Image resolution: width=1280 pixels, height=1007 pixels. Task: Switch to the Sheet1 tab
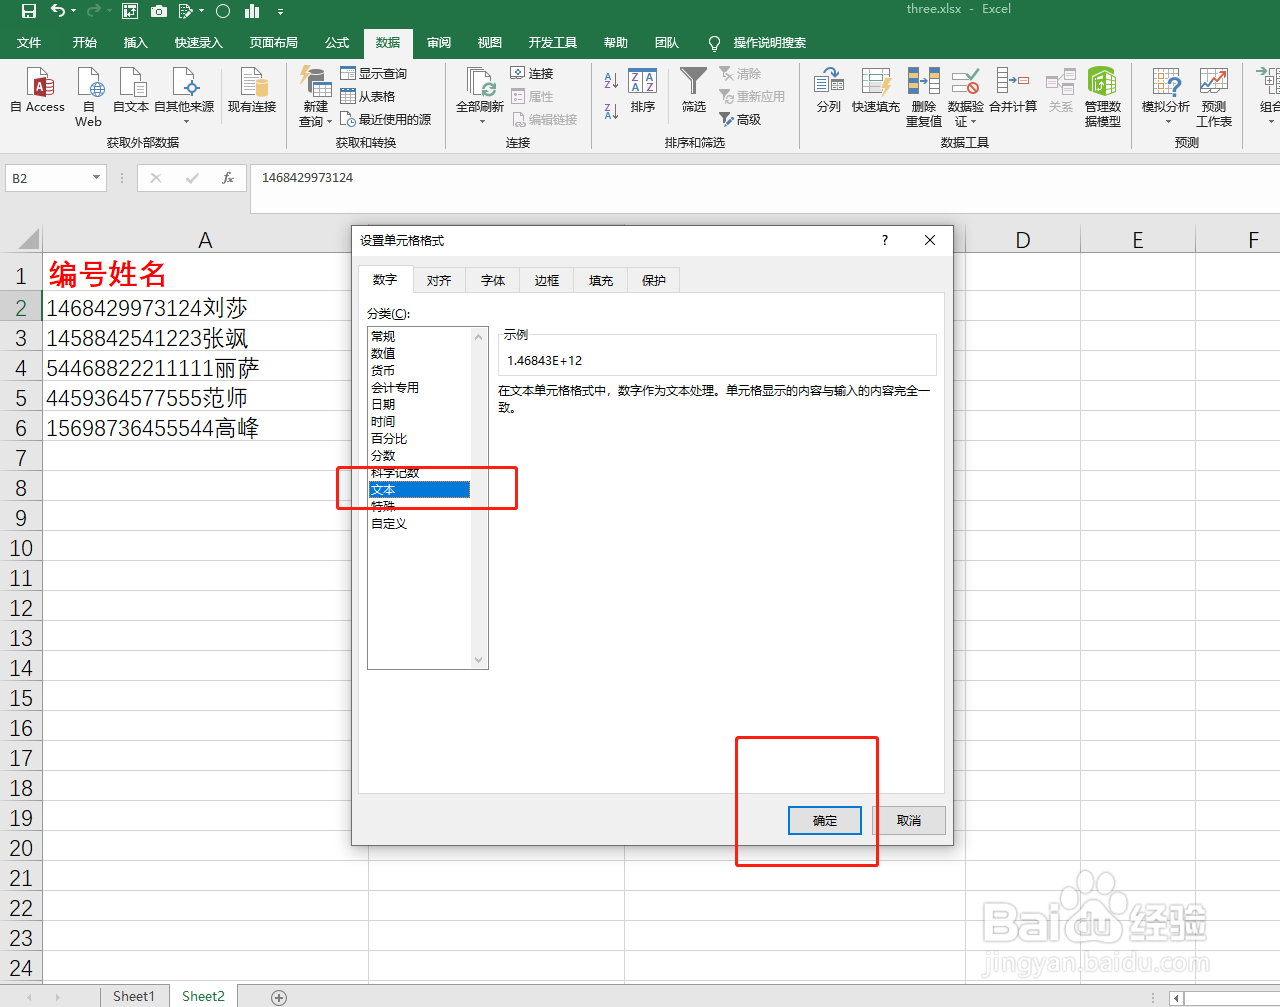134,996
